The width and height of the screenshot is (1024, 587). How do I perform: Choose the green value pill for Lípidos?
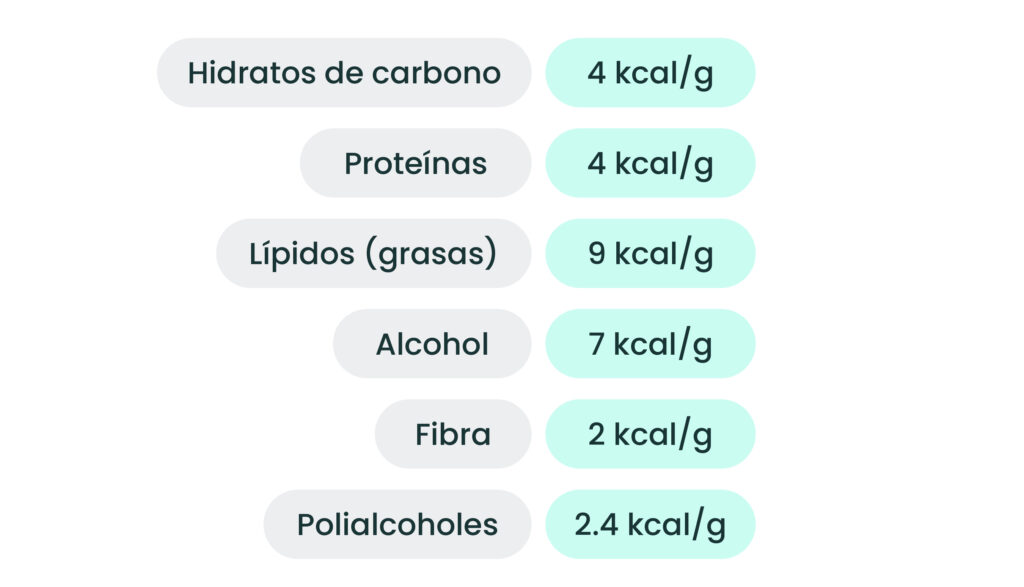click(650, 253)
